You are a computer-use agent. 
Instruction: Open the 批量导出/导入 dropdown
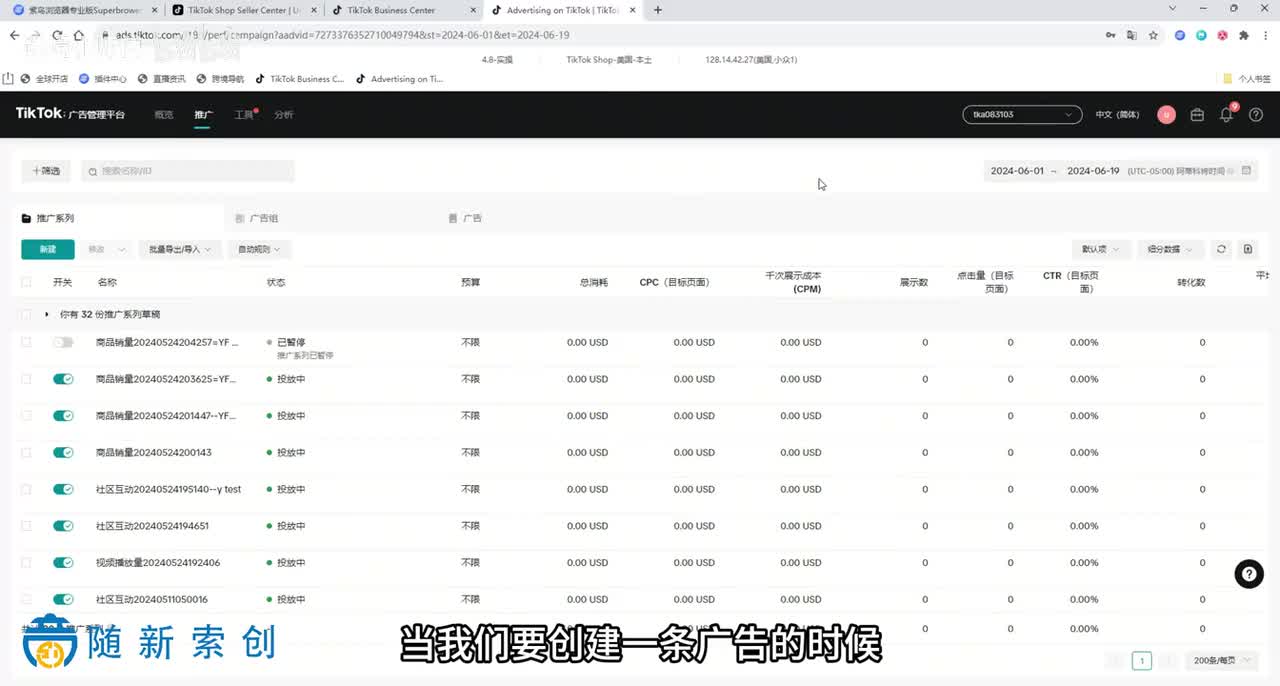pyautogui.click(x=180, y=249)
